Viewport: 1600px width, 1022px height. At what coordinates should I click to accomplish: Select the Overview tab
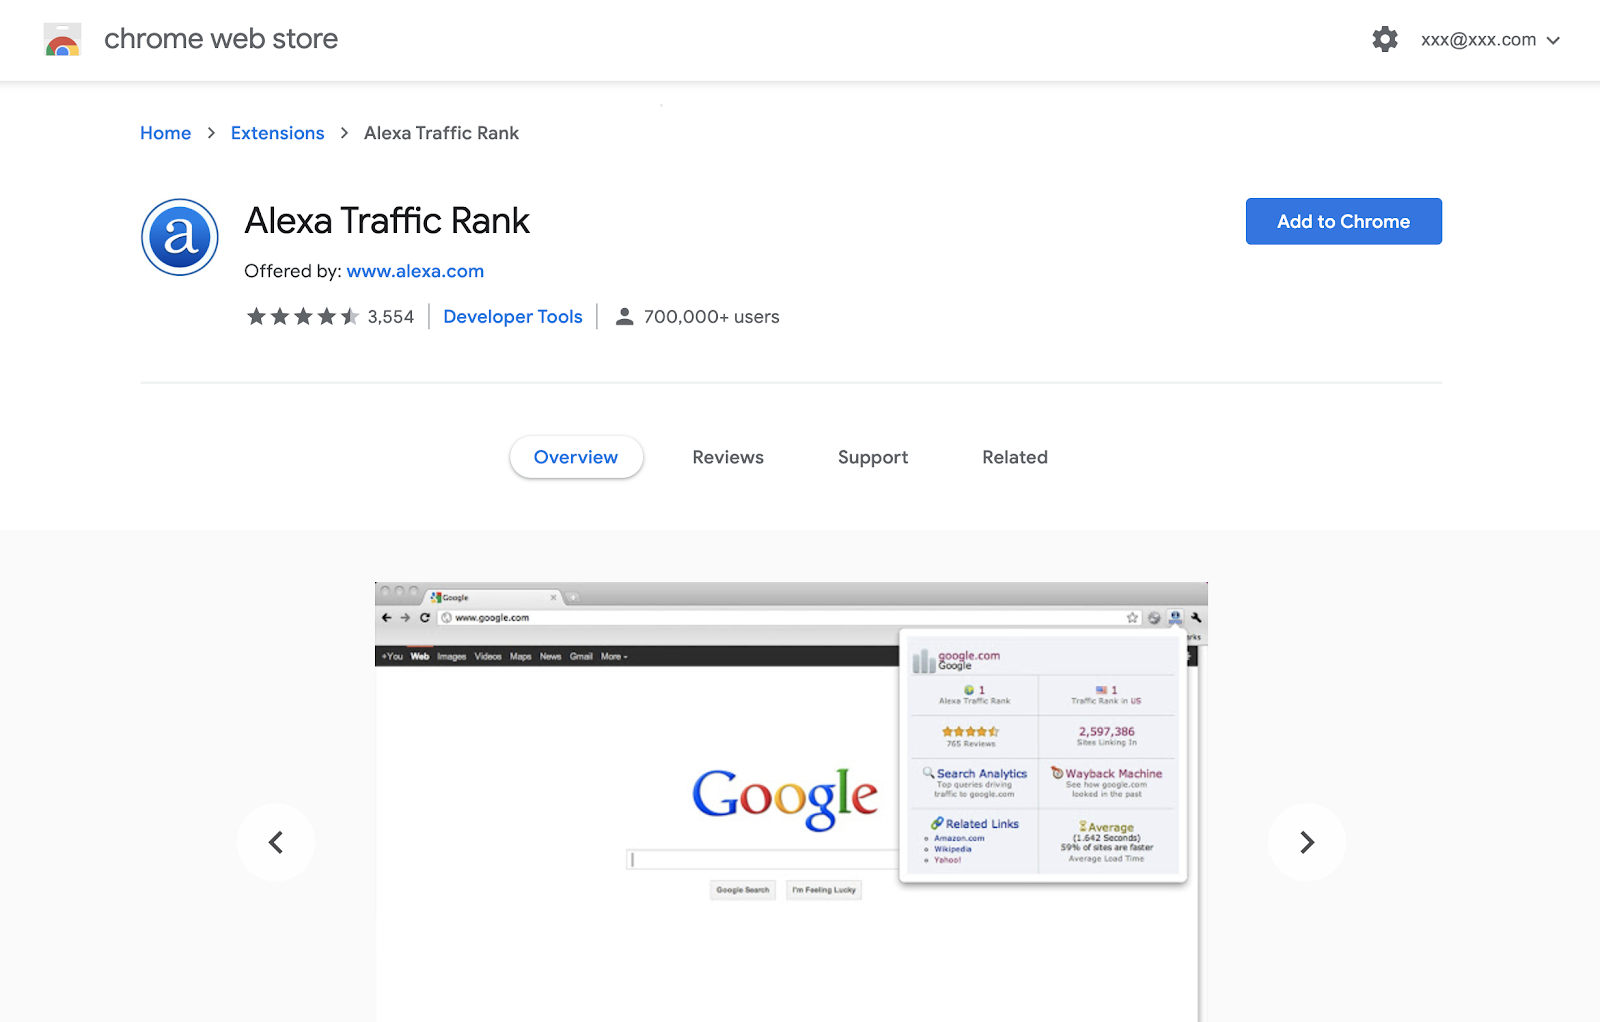[576, 457]
